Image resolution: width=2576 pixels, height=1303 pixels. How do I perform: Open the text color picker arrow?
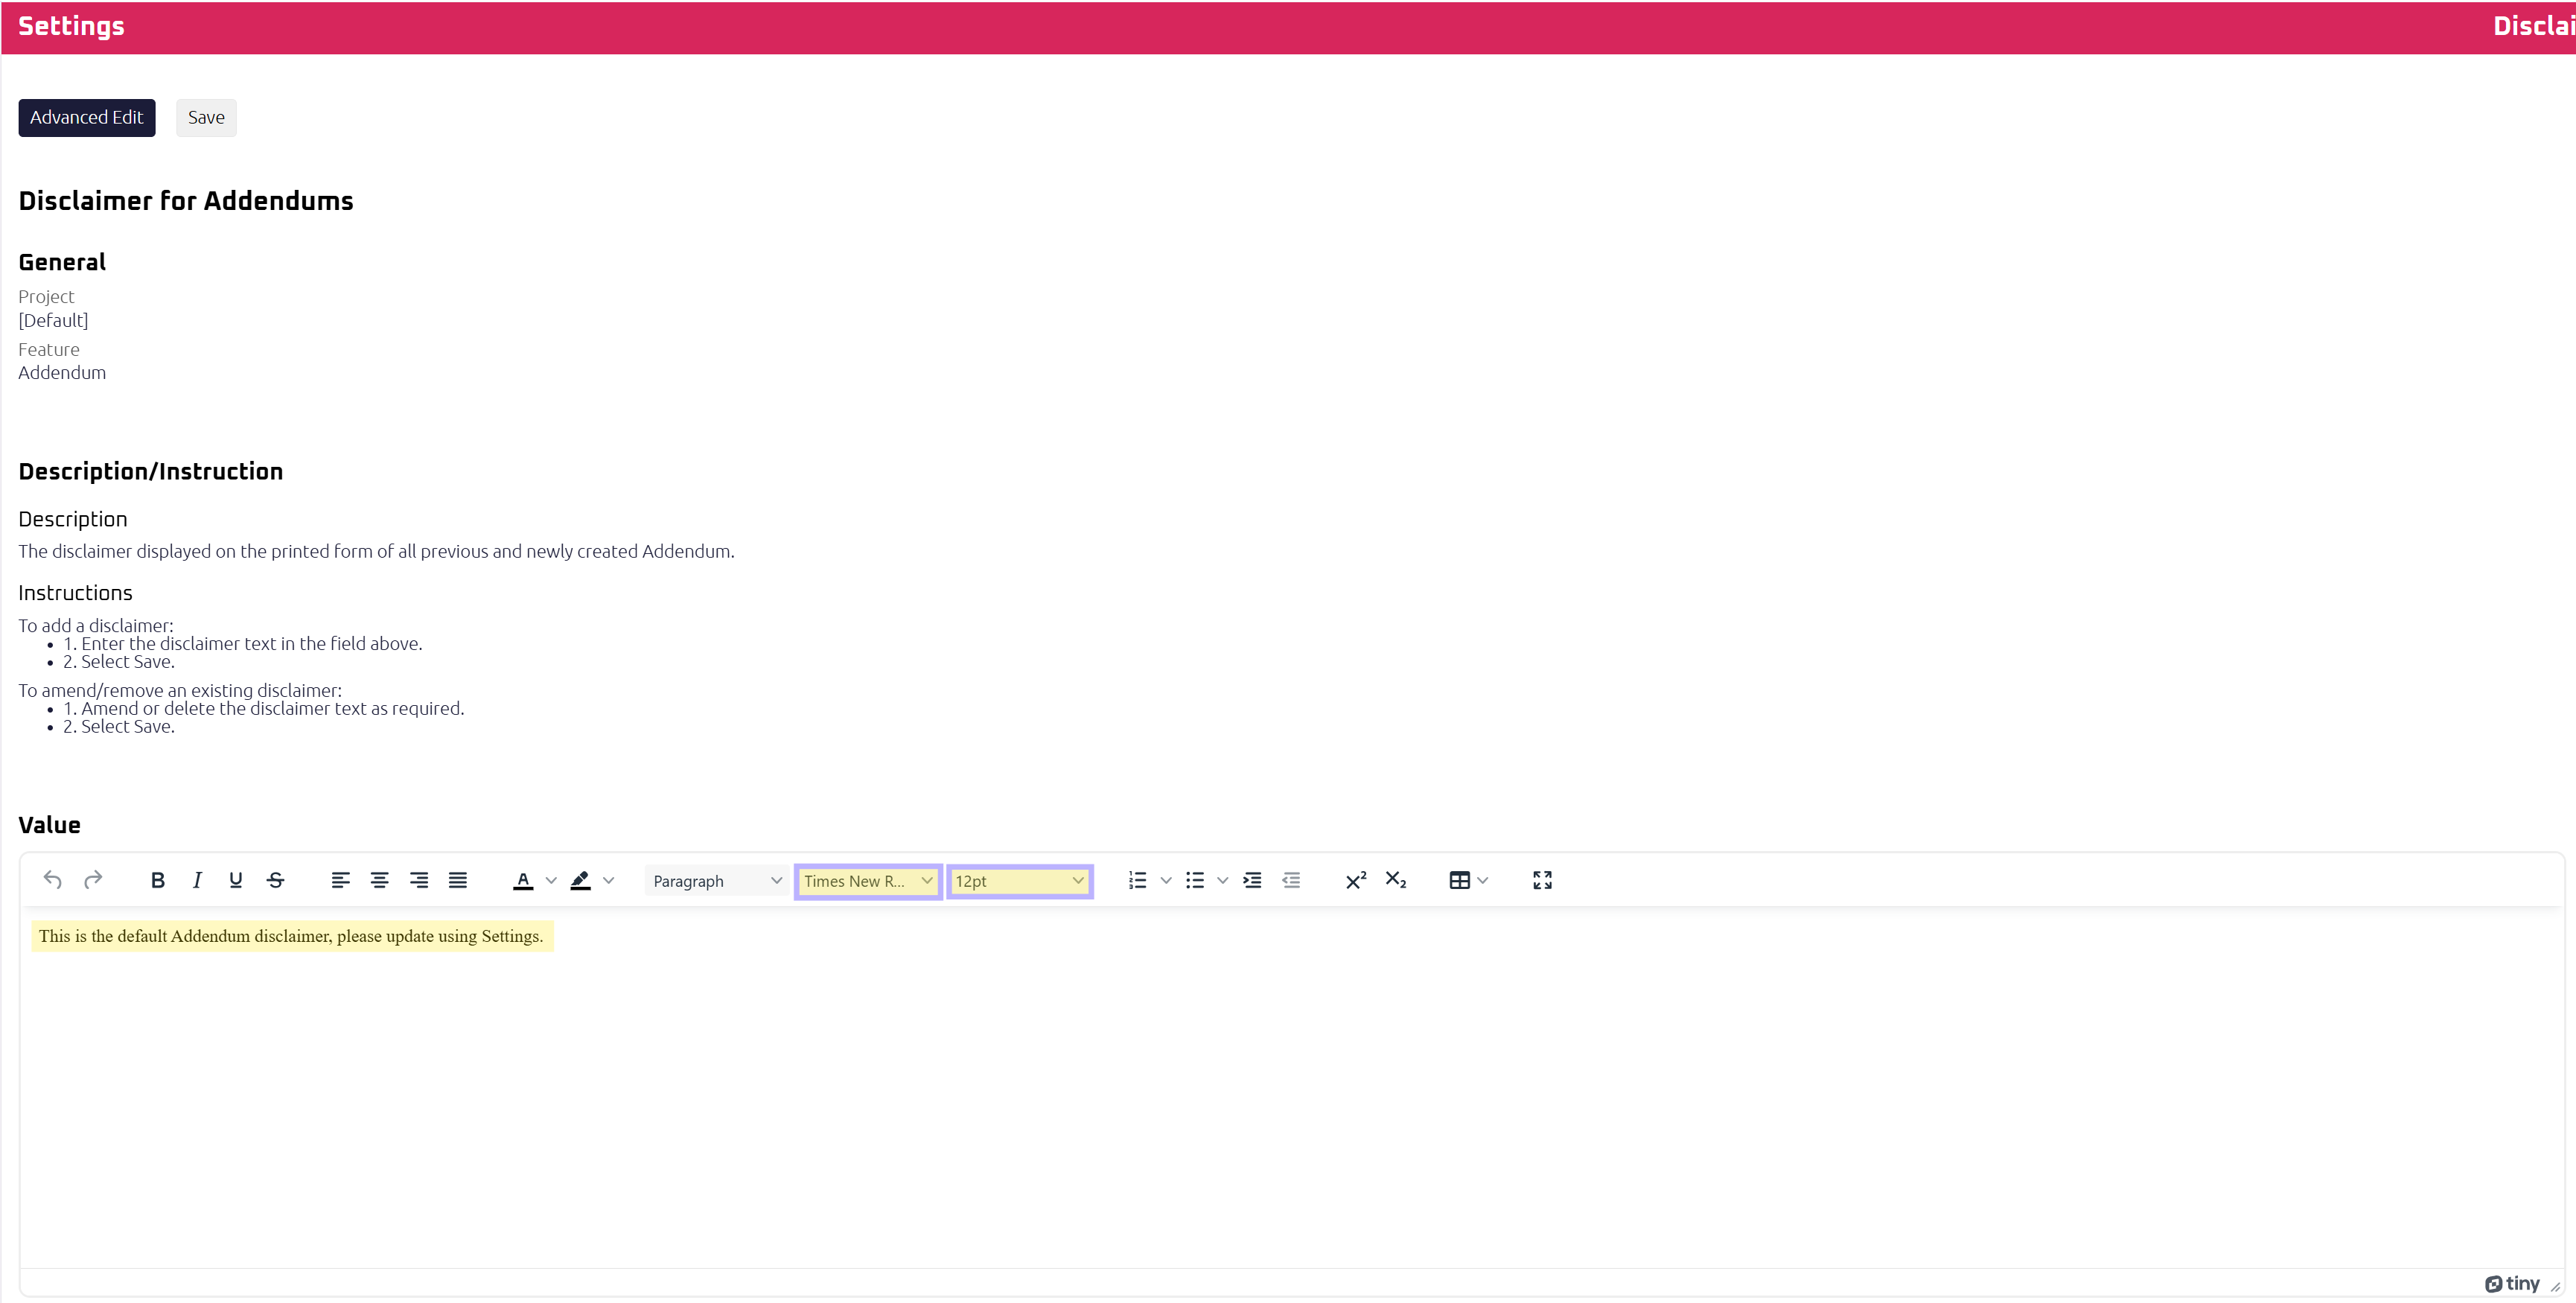[x=551, y=880]
